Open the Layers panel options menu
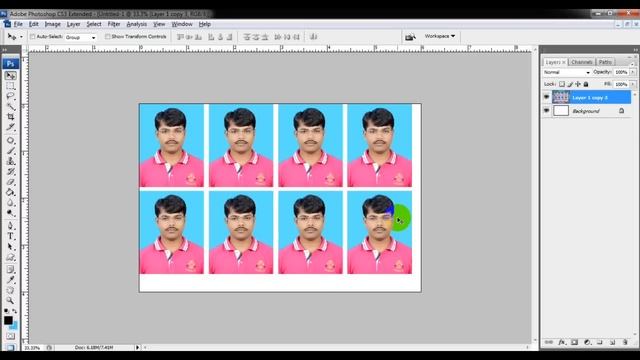 point(632,64)
